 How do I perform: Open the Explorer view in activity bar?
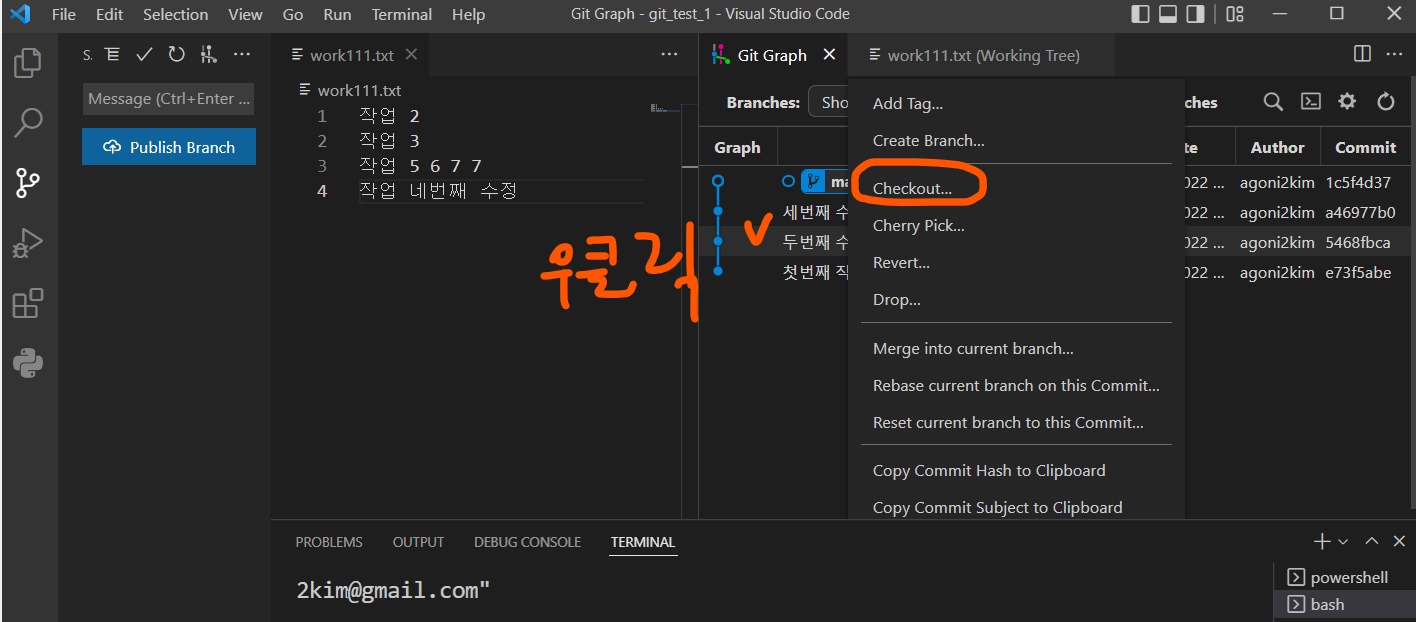pyautogui.click(x=28, y=62)
